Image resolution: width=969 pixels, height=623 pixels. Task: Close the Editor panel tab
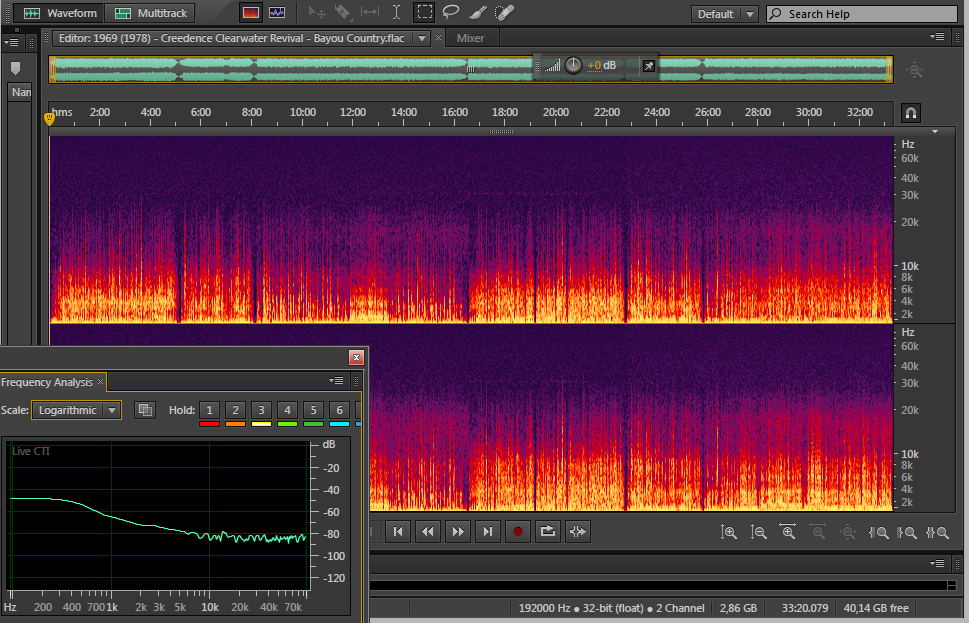(438, 38)
